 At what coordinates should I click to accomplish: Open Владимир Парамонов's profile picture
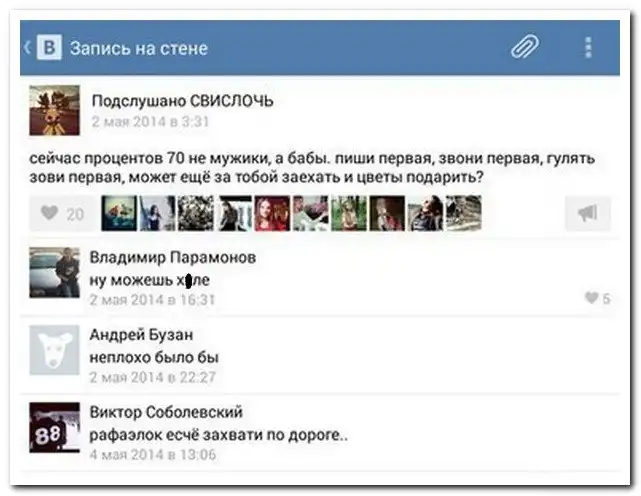54,272
